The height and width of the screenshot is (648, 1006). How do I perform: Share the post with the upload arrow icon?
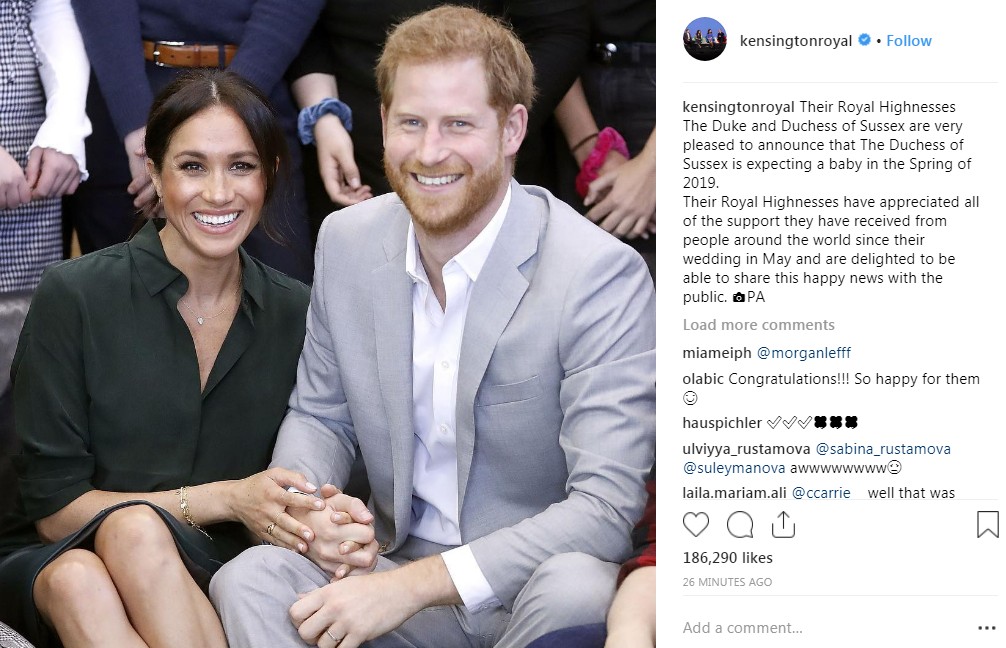[x=783, y=525]
